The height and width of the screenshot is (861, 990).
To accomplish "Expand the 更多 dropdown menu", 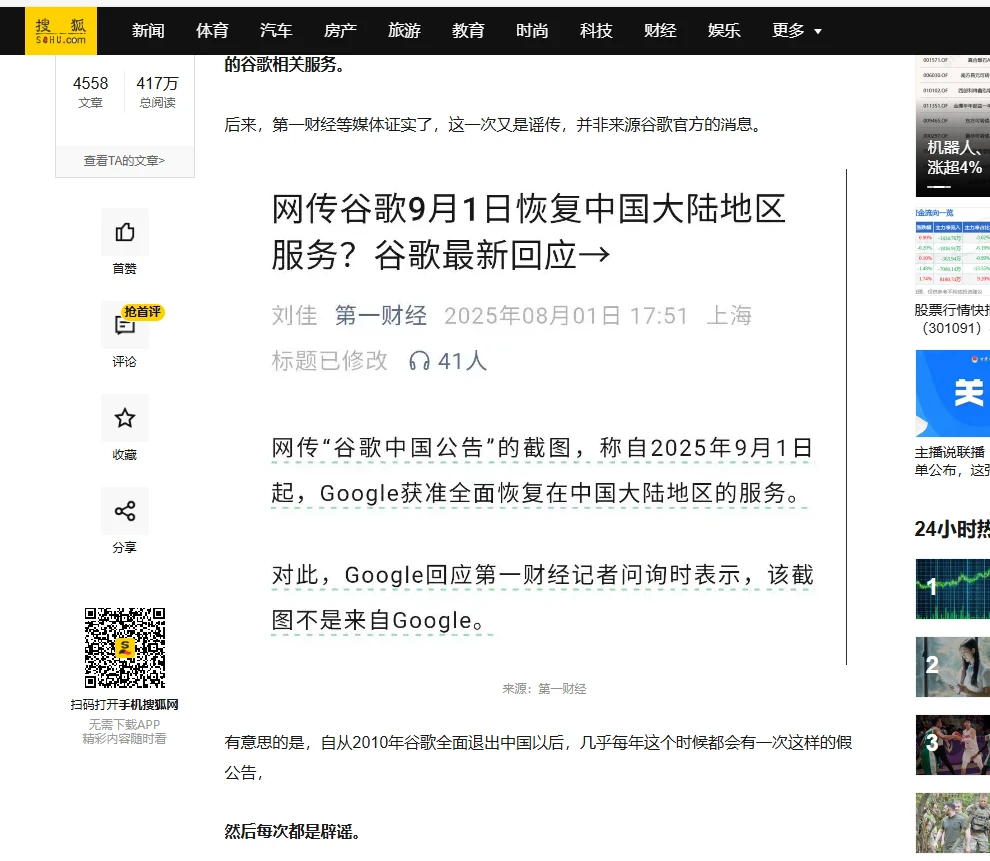I will pos(796,31).
